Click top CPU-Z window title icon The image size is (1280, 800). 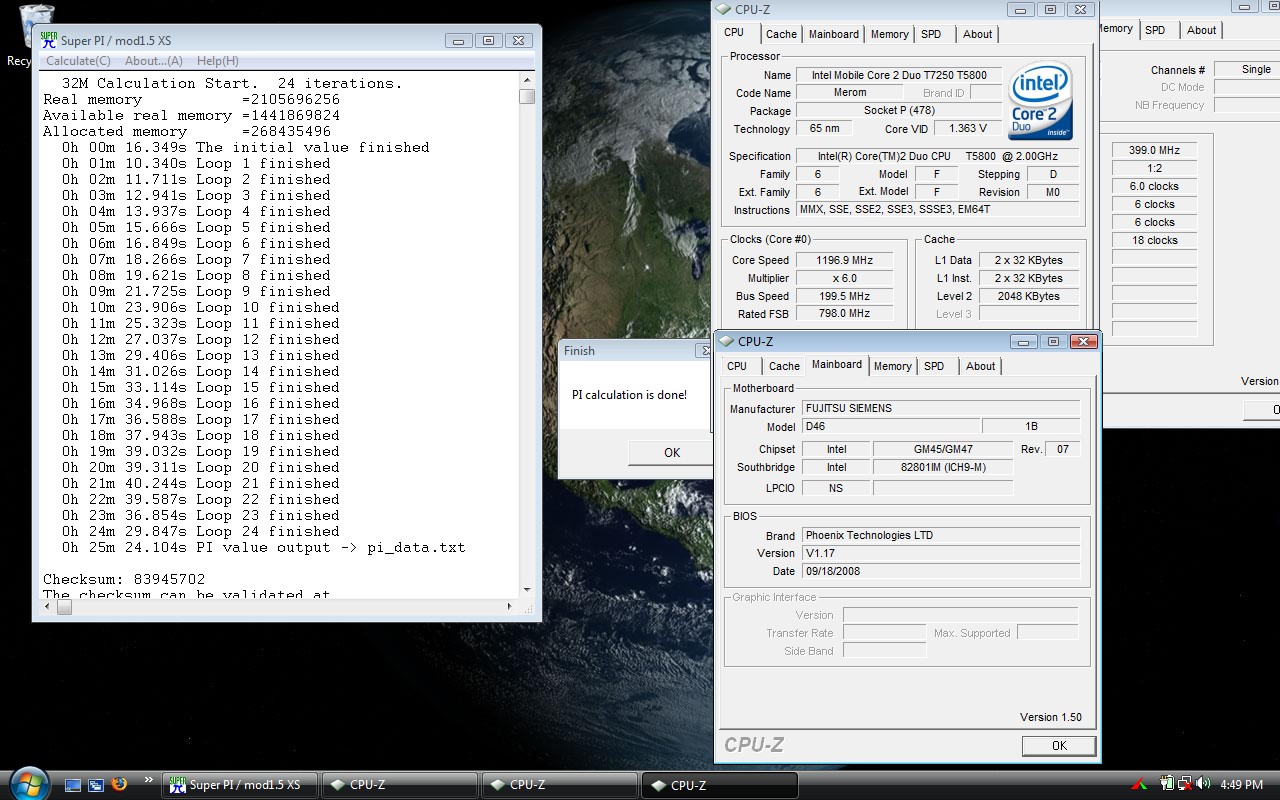(725, 9)
